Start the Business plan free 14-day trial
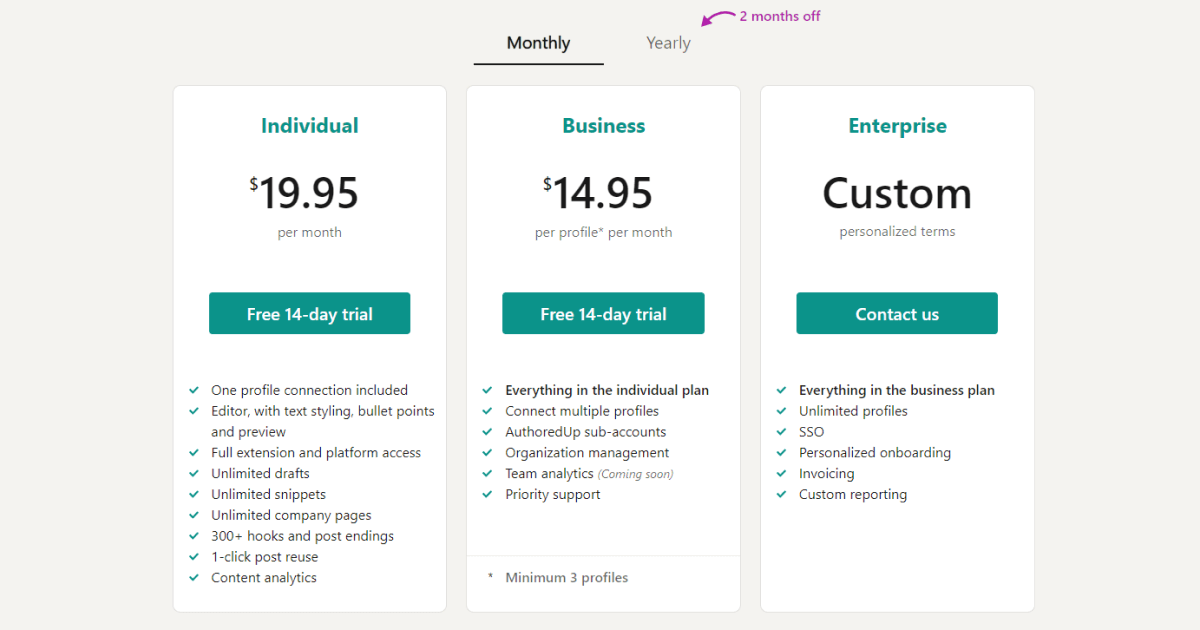Viewport: 1200px width, 630px height. (x=603, y=313)
